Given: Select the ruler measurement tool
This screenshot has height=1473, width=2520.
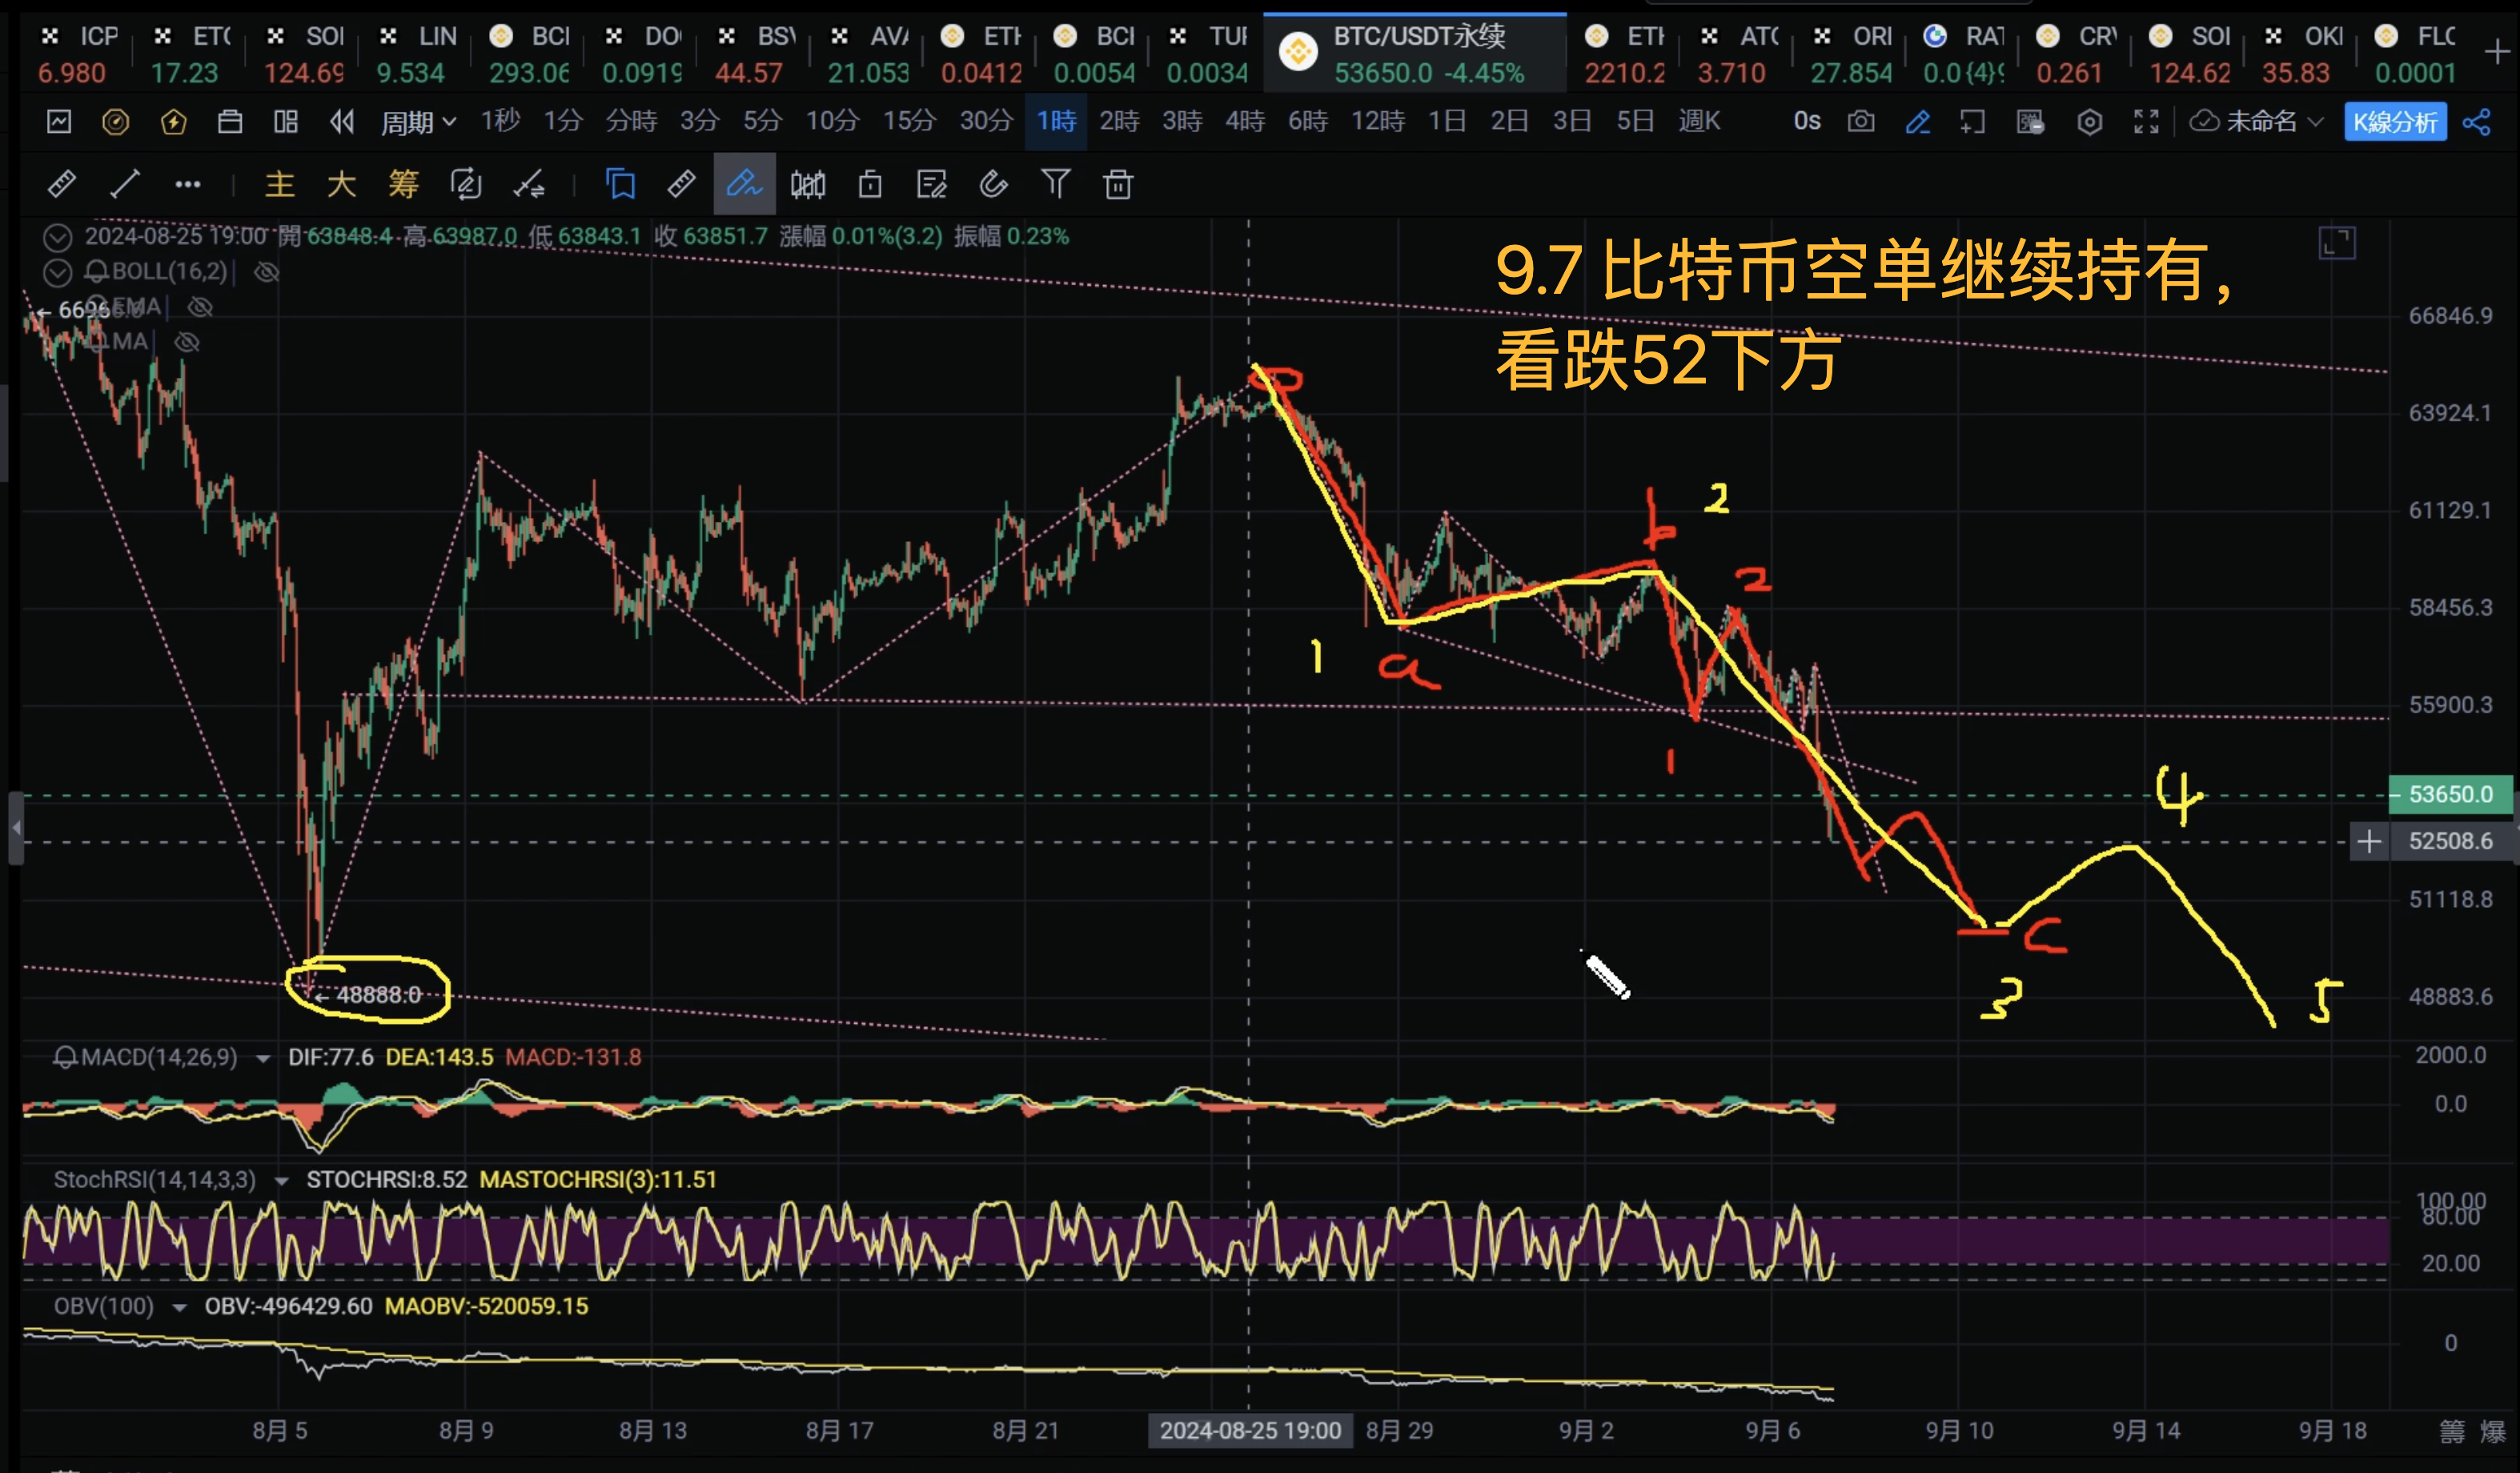Looking at the screenshot, I should [x=681, y=185].
